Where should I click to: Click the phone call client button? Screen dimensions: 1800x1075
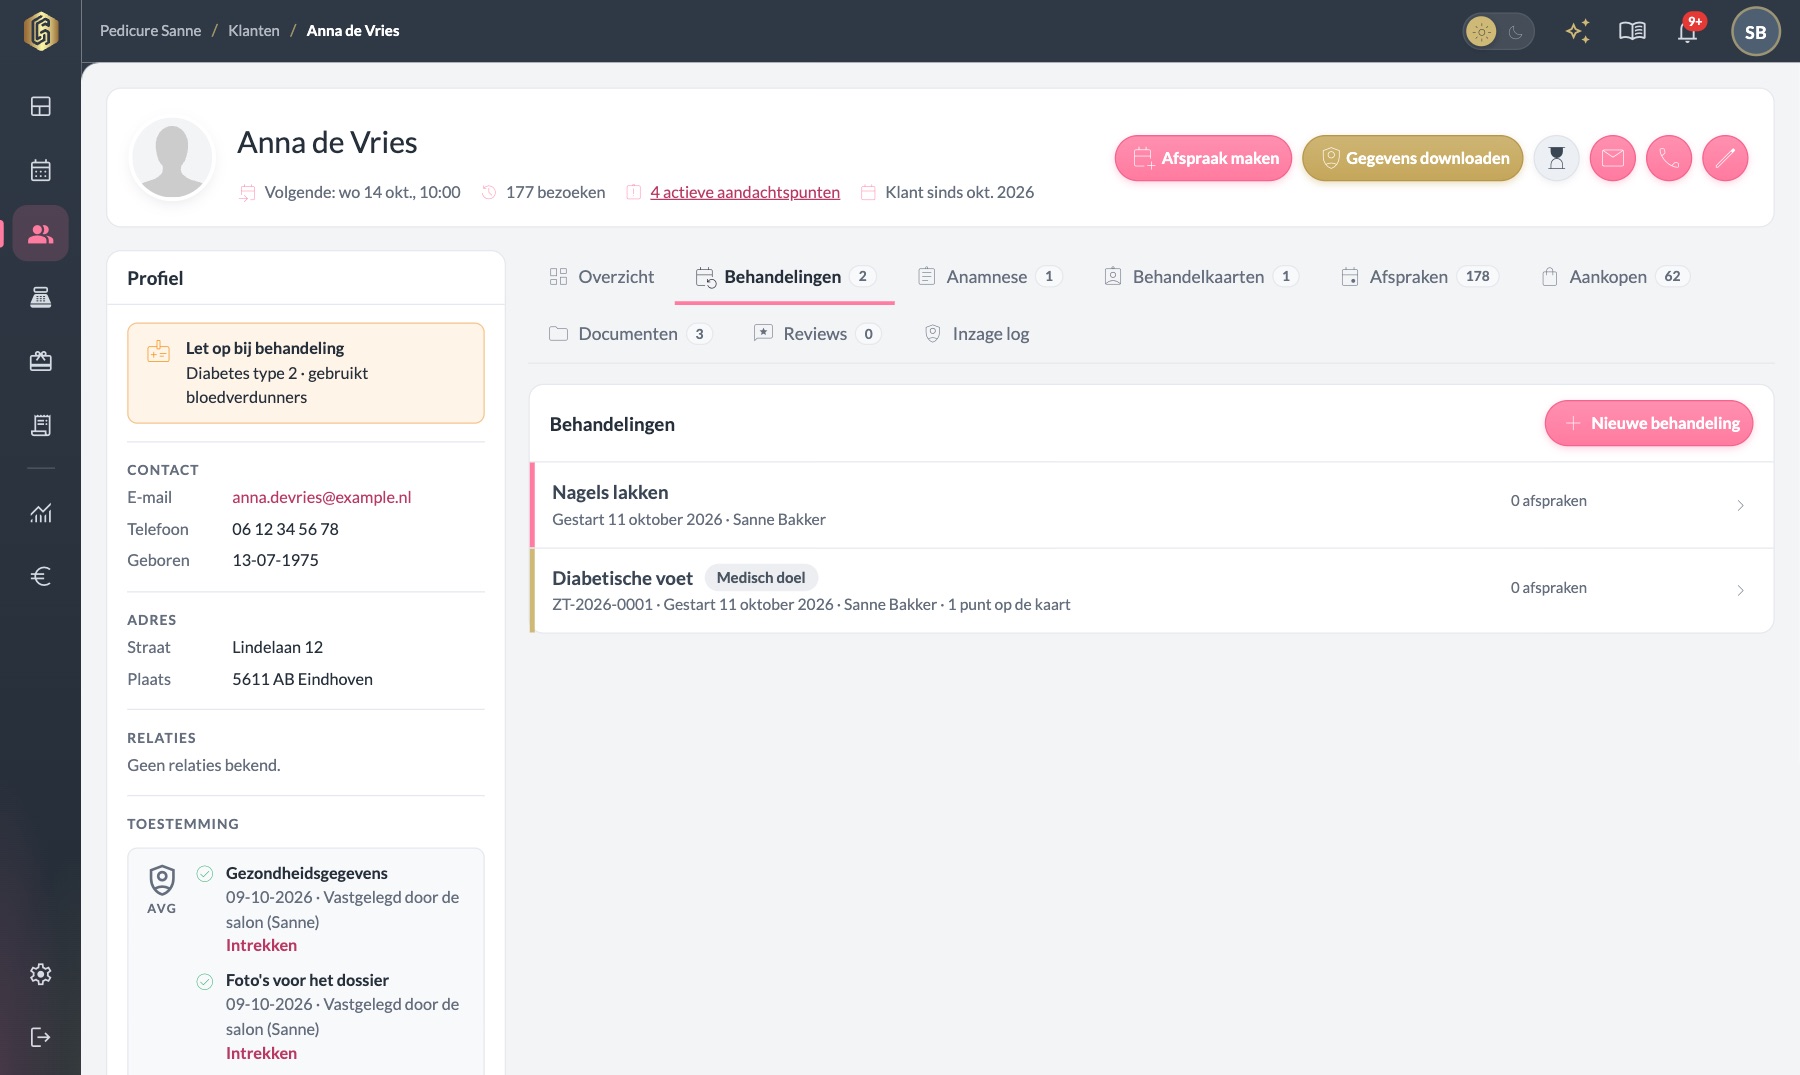[x=1668, y=158]
